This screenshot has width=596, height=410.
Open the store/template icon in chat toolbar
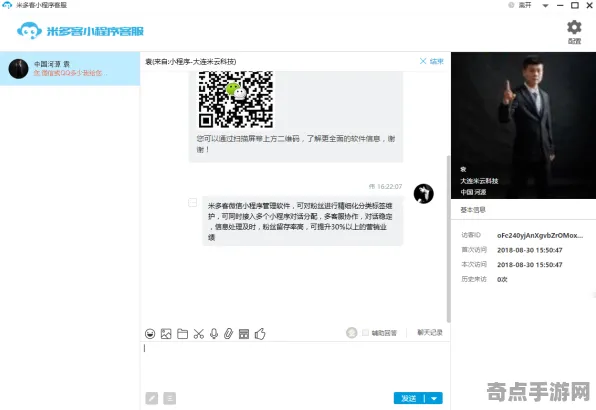[244, 334]
